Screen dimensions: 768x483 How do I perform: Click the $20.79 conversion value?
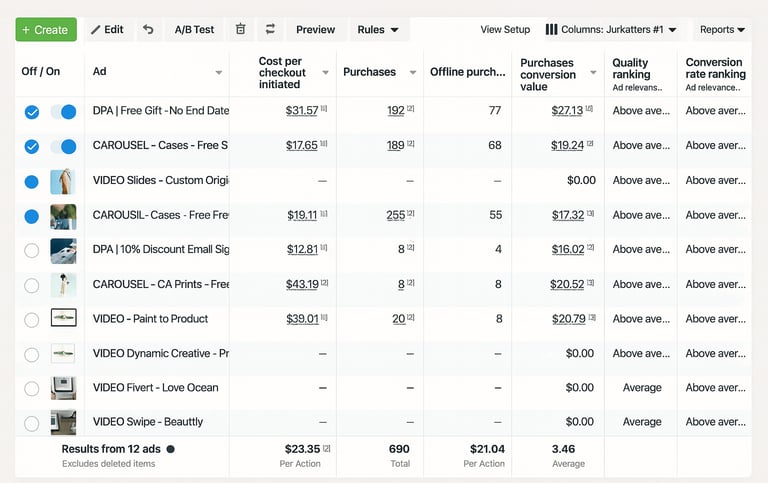pyautogui.click(x=569, y=319)
